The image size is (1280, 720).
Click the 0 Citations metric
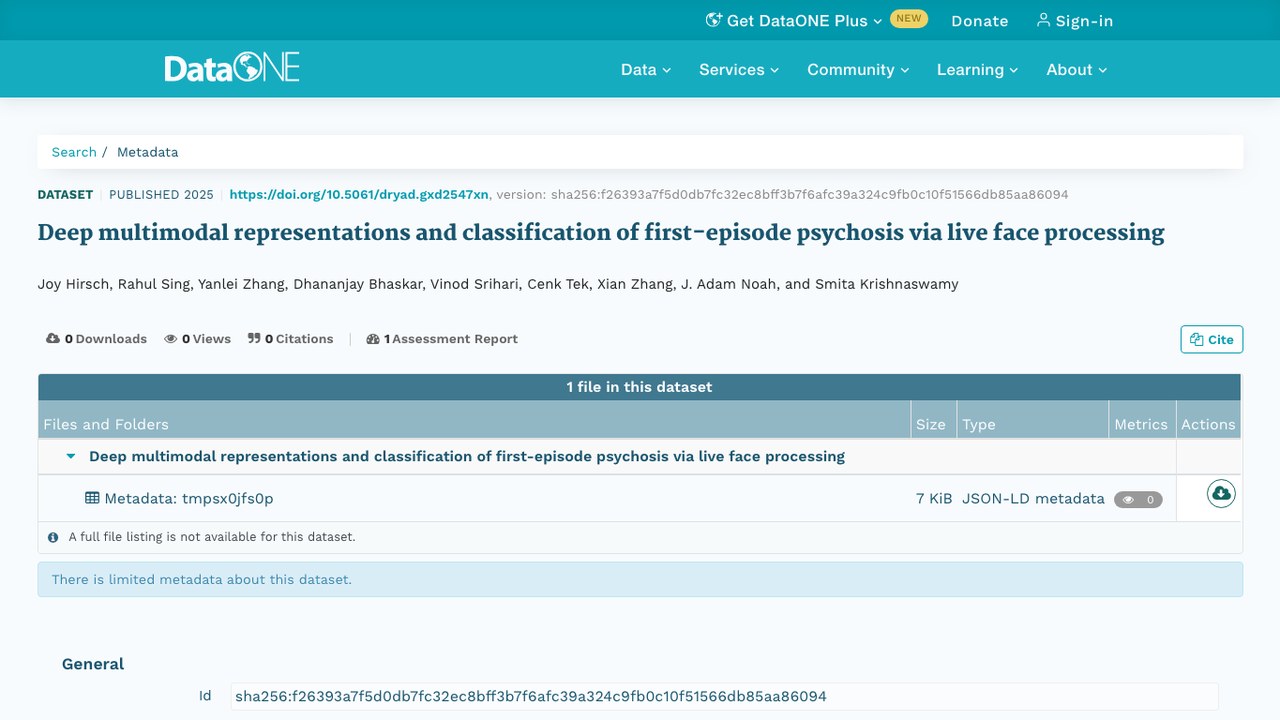pos(290,339)
